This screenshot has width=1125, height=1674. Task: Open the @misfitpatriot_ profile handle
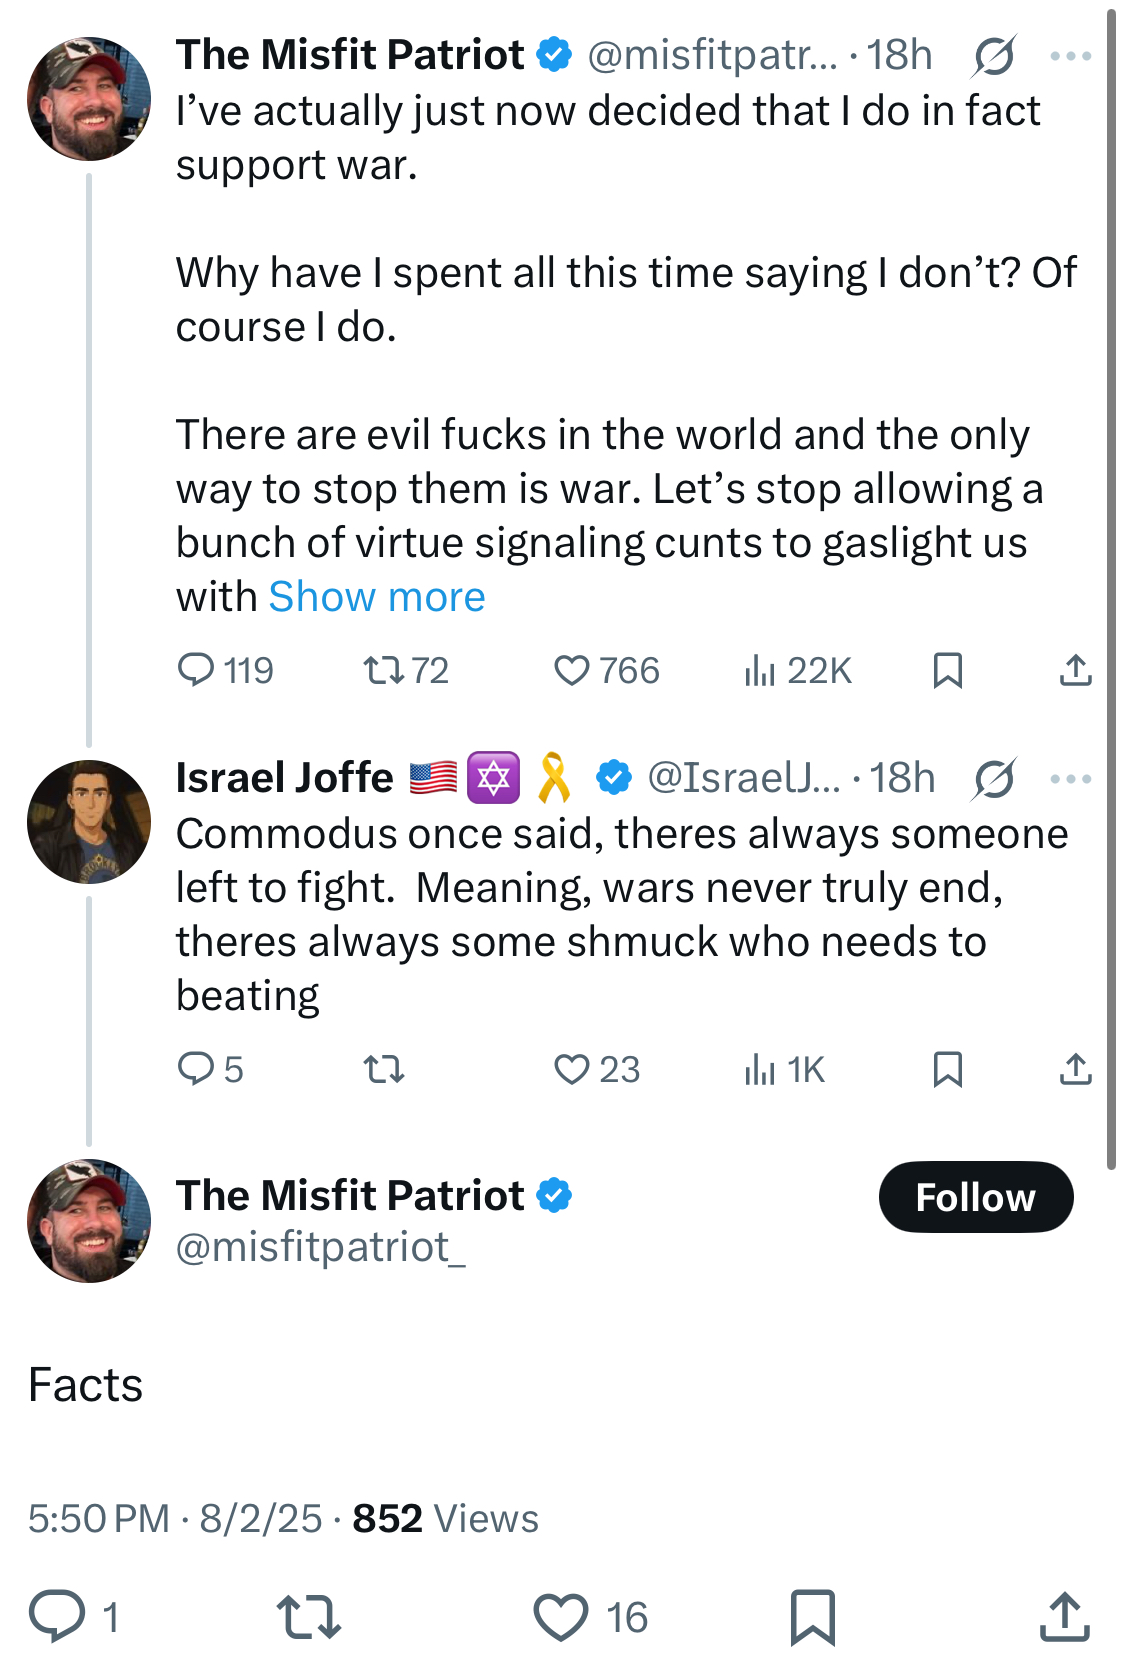pyautogui.click(x=320, y=1247)
